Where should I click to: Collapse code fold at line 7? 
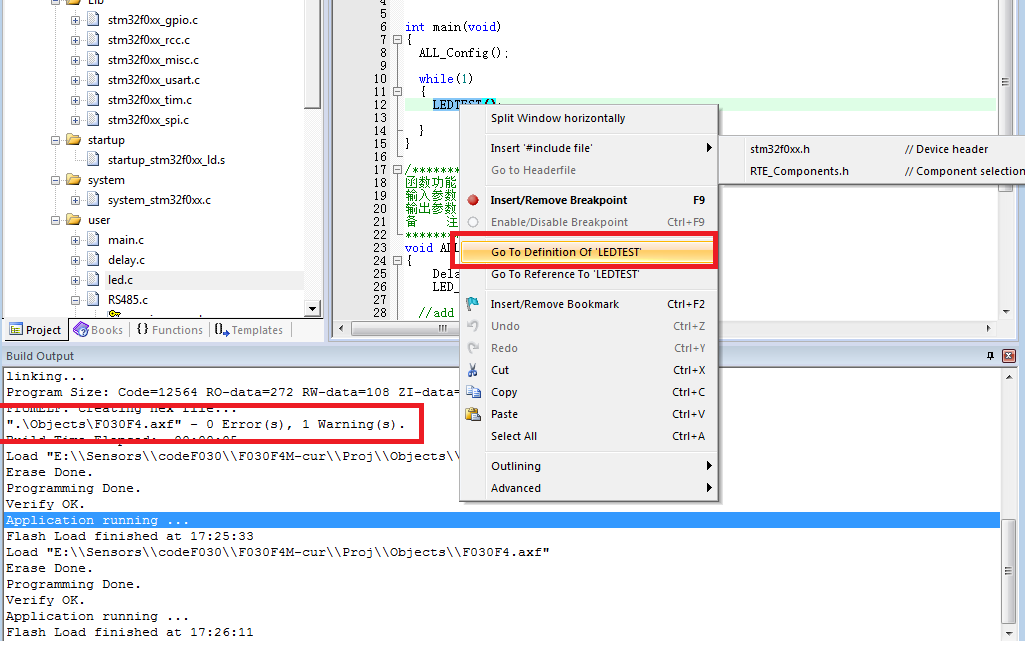(x=397, y=39)
